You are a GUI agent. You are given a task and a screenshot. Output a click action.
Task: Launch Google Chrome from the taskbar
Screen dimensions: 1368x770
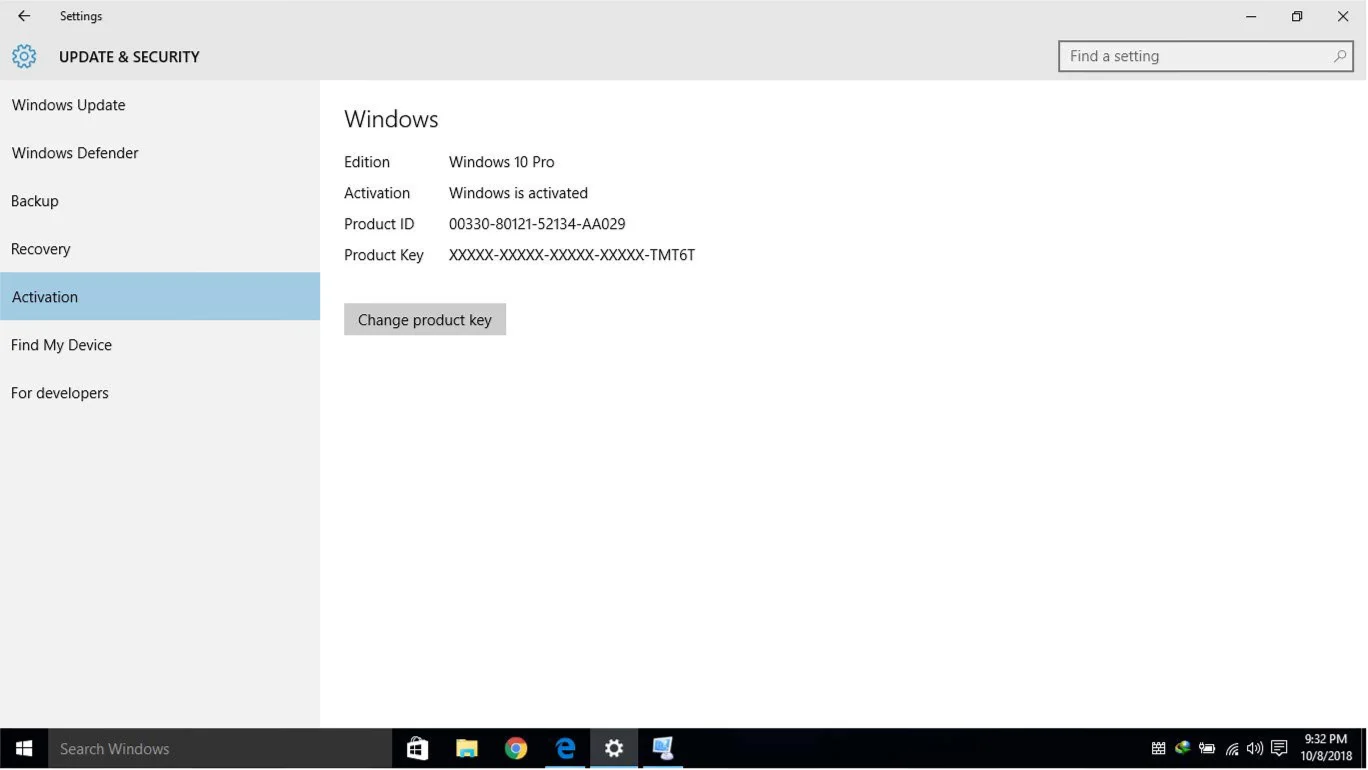click(x=516, y=749)
